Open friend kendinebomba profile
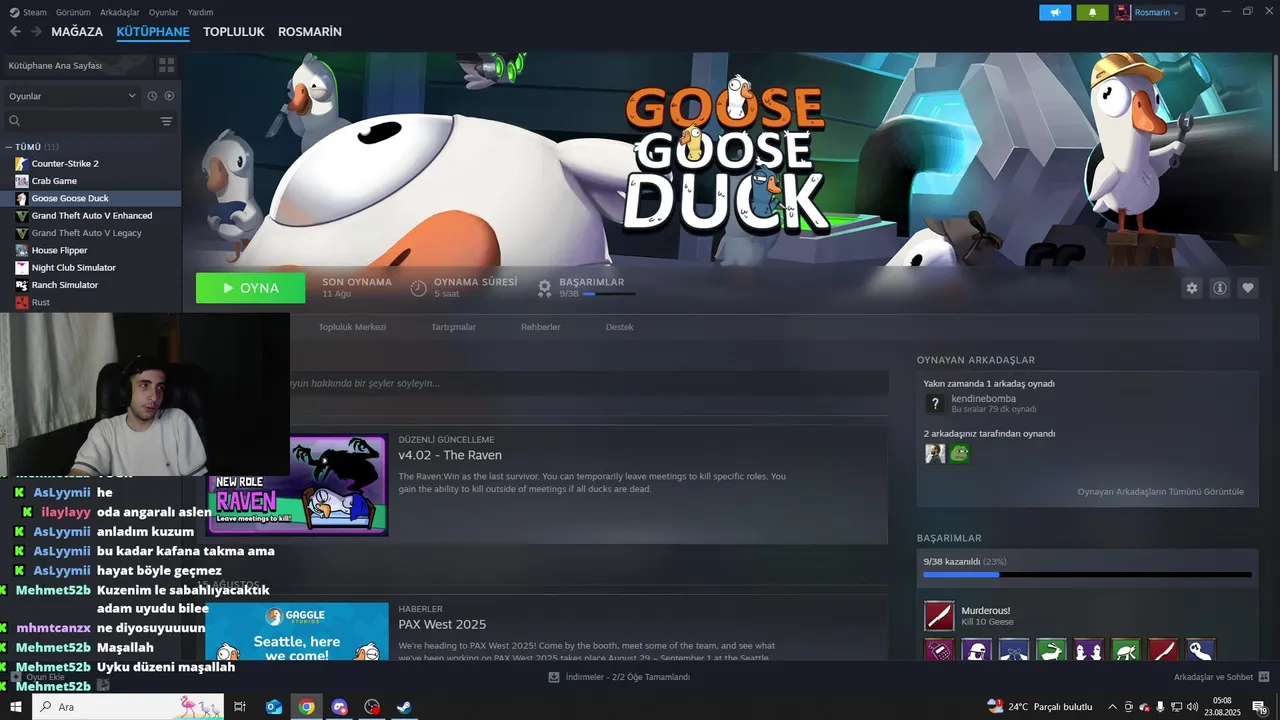Screen dimensions: 1280x720 (983, 398)
